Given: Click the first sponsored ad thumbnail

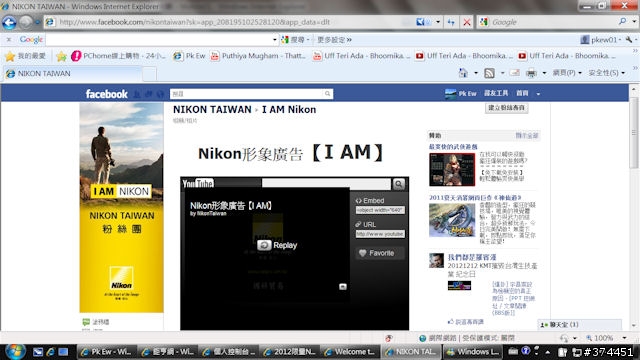Looking at the screenshot, I should pyautogui.click(x=452, y=169).
